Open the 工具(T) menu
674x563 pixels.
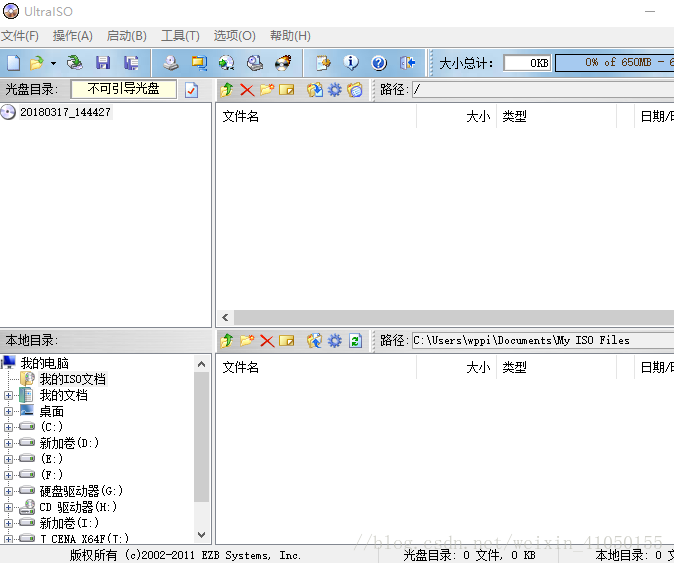[180, 36]
